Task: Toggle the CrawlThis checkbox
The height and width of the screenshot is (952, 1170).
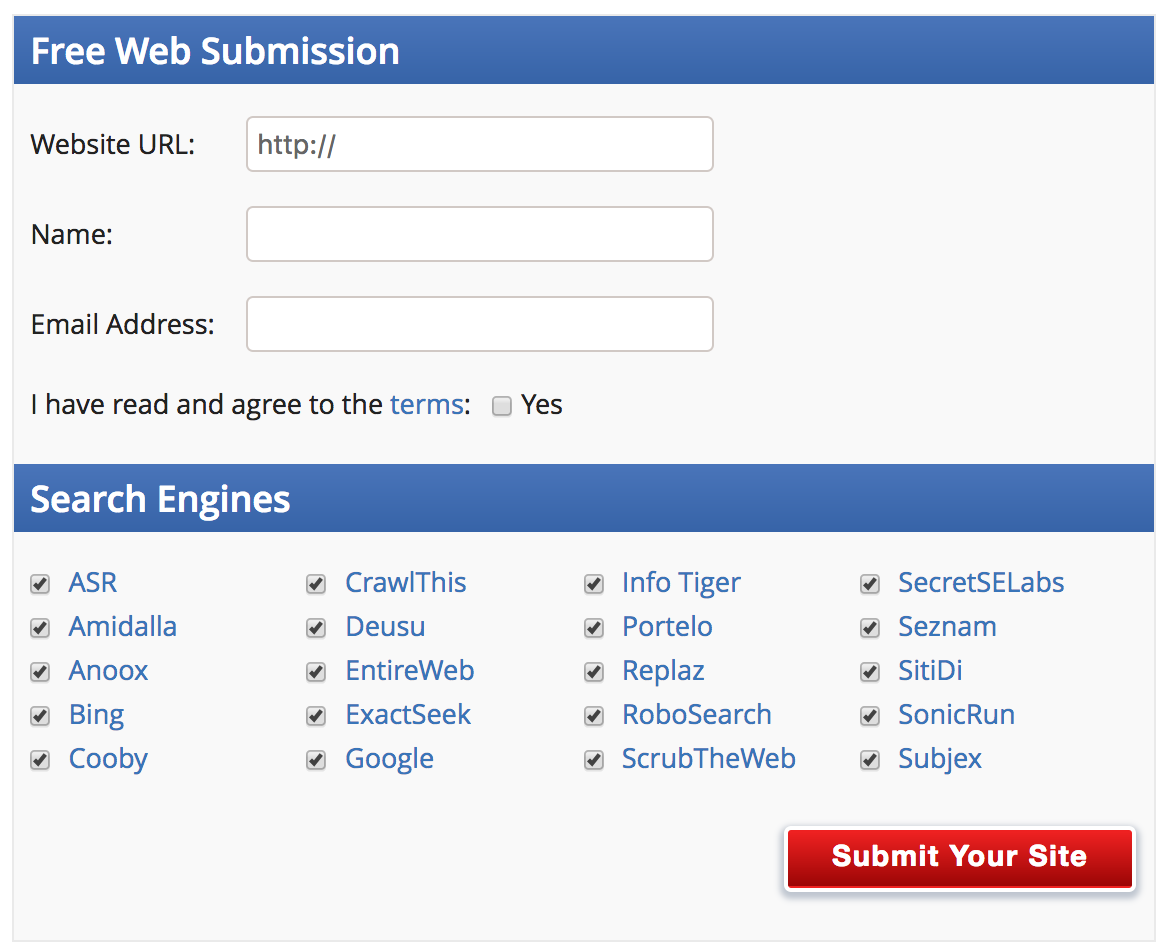Action: 316,583
